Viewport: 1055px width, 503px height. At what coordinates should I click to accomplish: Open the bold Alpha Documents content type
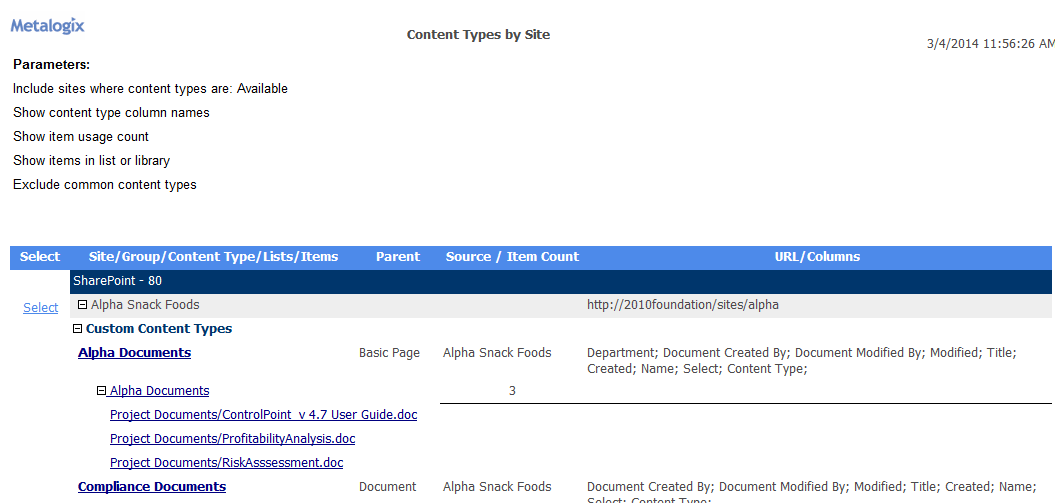pos(134,353)
